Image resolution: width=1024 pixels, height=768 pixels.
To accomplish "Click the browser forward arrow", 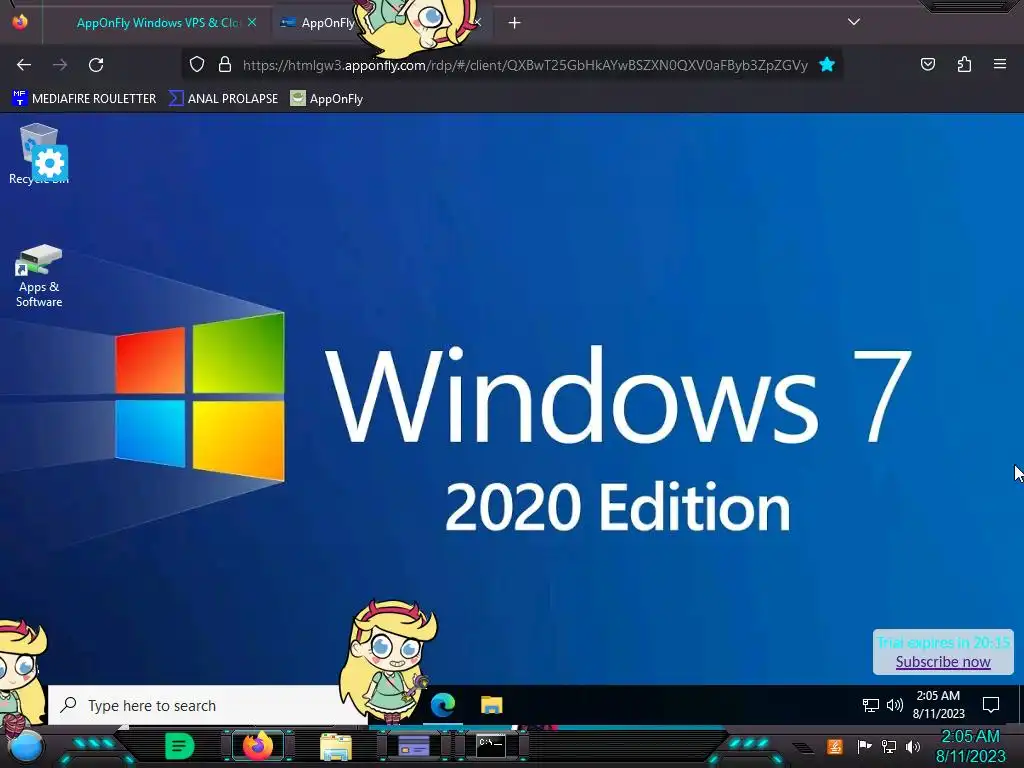I will click(60, 65).
